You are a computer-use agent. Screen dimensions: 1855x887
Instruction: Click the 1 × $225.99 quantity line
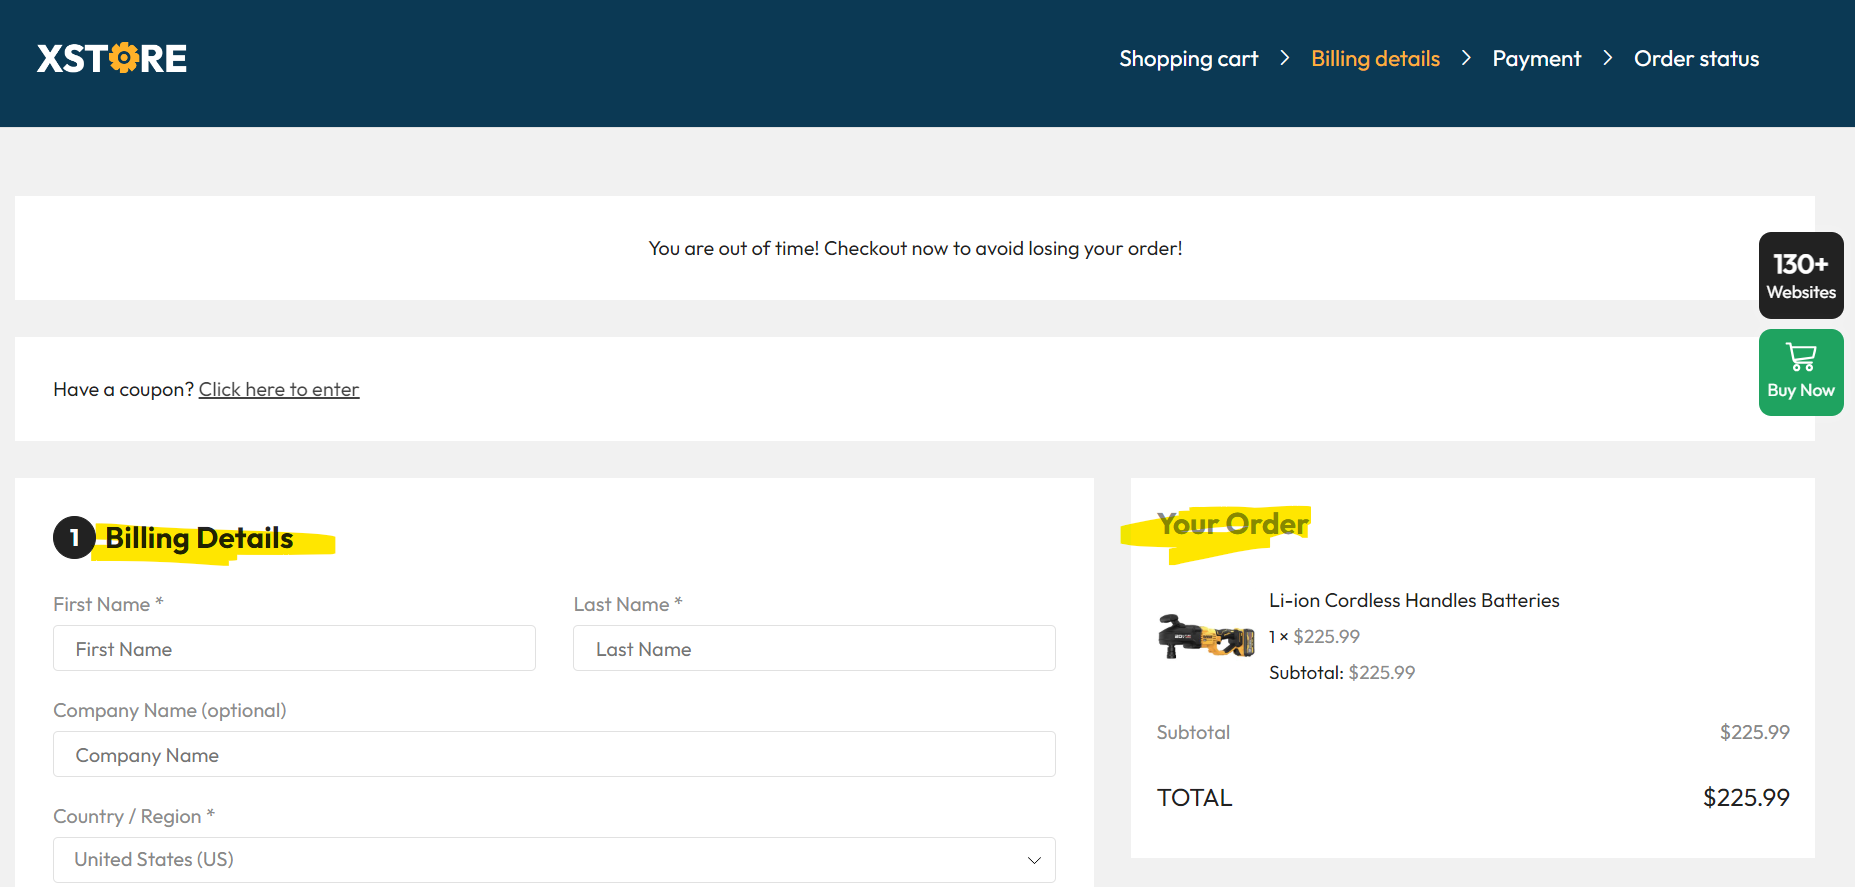point(1314,636)
